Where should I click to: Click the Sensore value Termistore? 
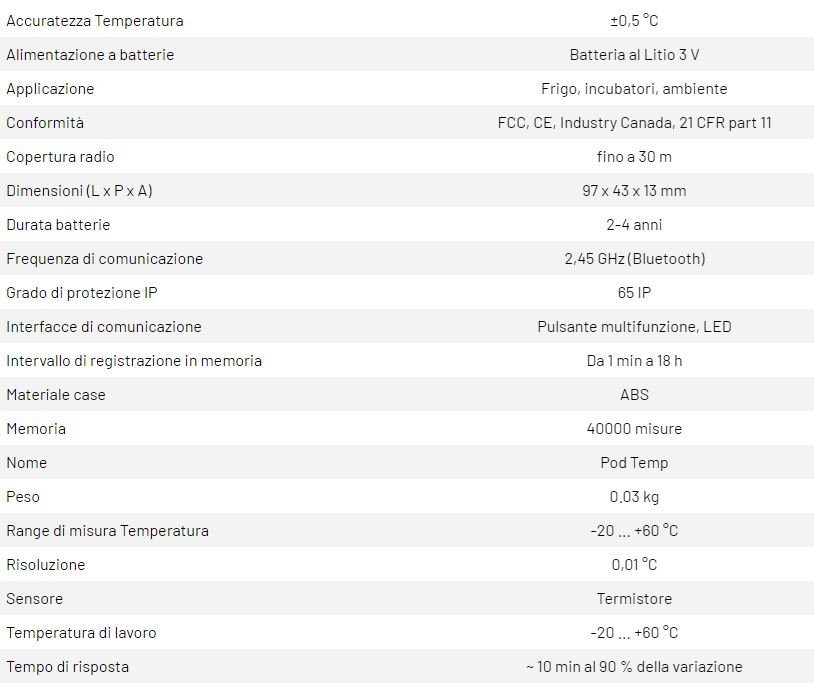click(634, 599)
